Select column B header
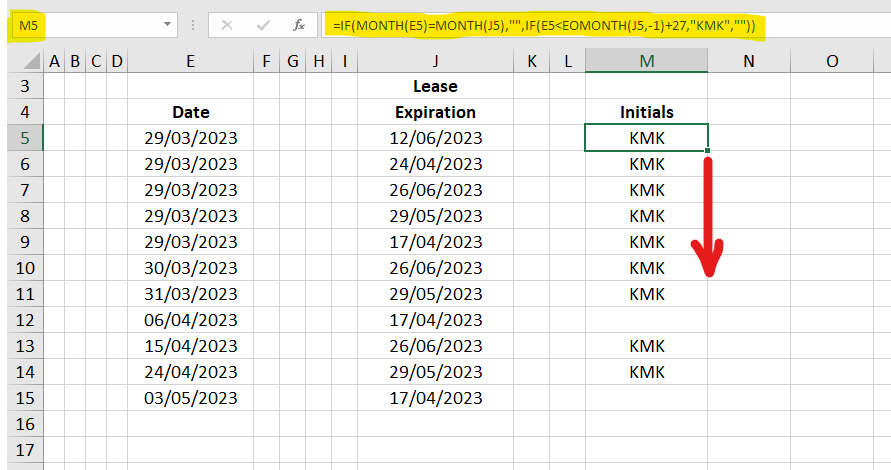The height and width of the screenshot is (470, 891). tap(75, 61)
